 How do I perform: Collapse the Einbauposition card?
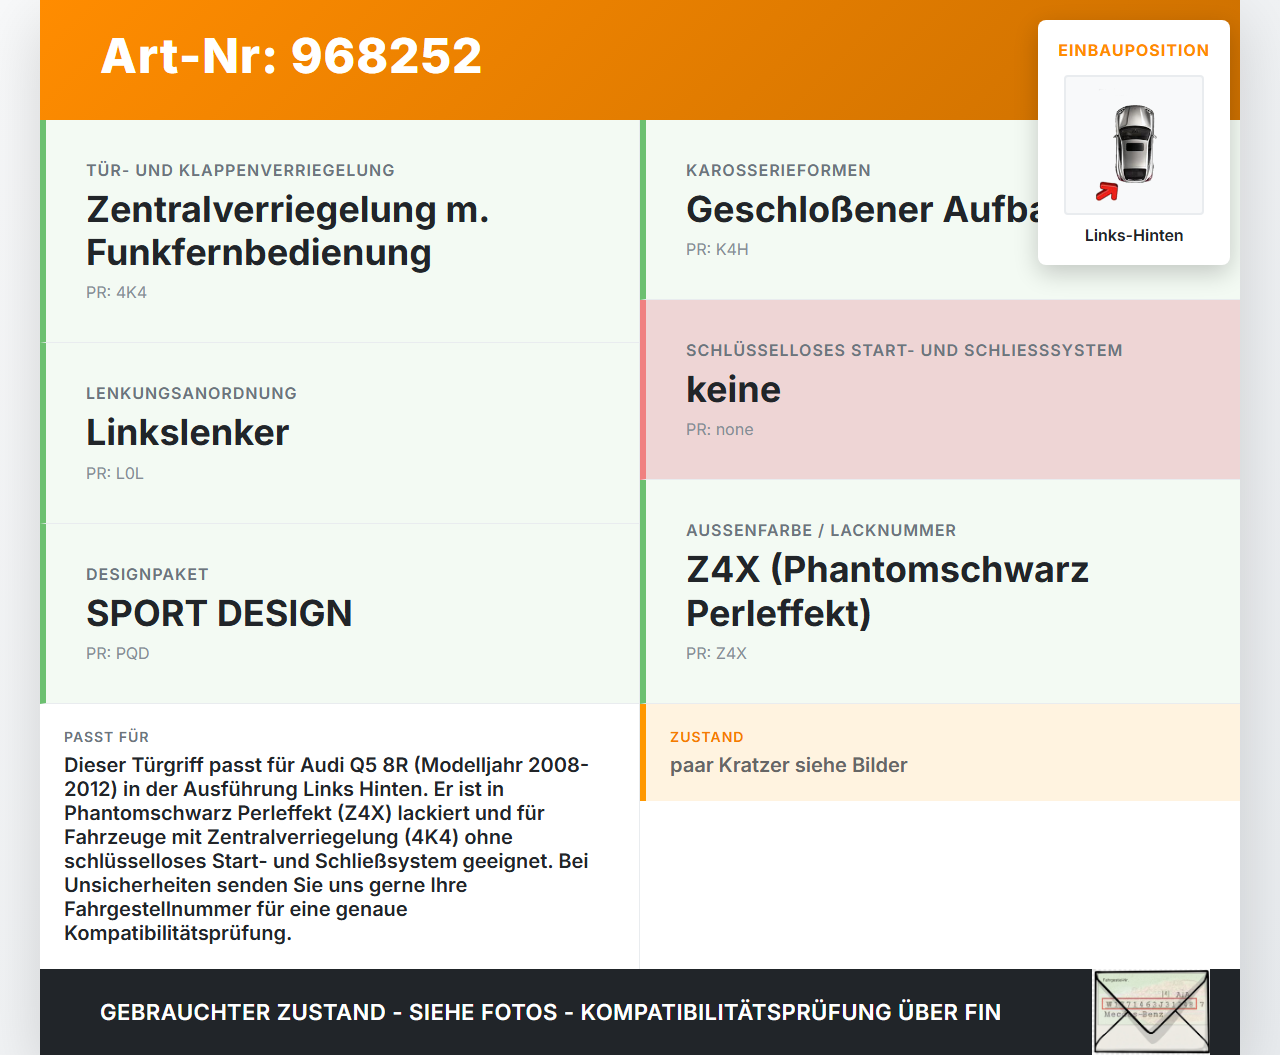[x=1134, y=50]
